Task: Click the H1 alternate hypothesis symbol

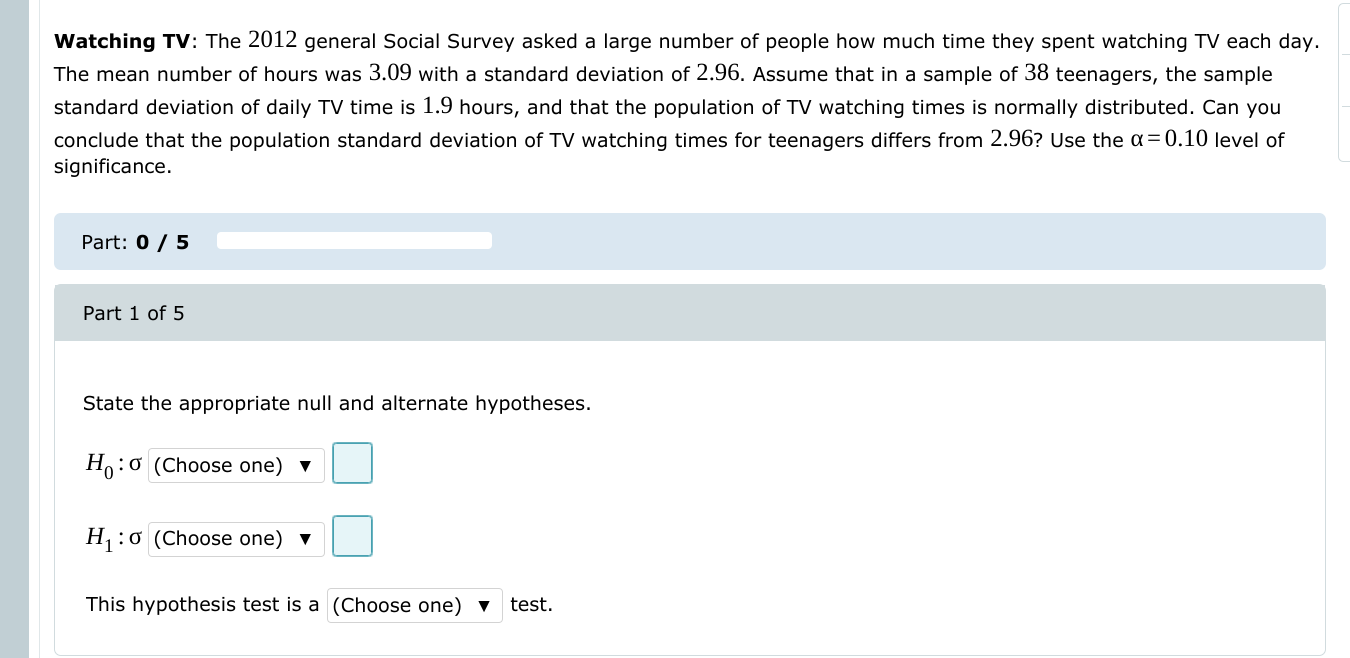Action: 99,537
